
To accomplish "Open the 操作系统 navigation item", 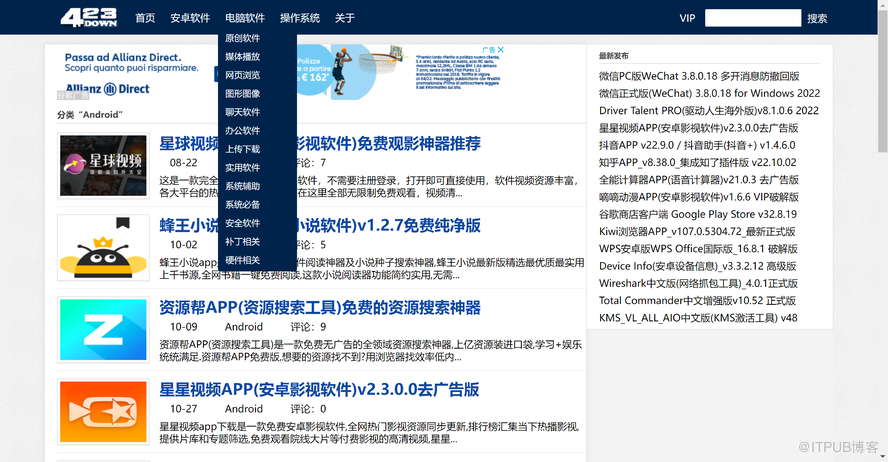I will coord(300,18).
